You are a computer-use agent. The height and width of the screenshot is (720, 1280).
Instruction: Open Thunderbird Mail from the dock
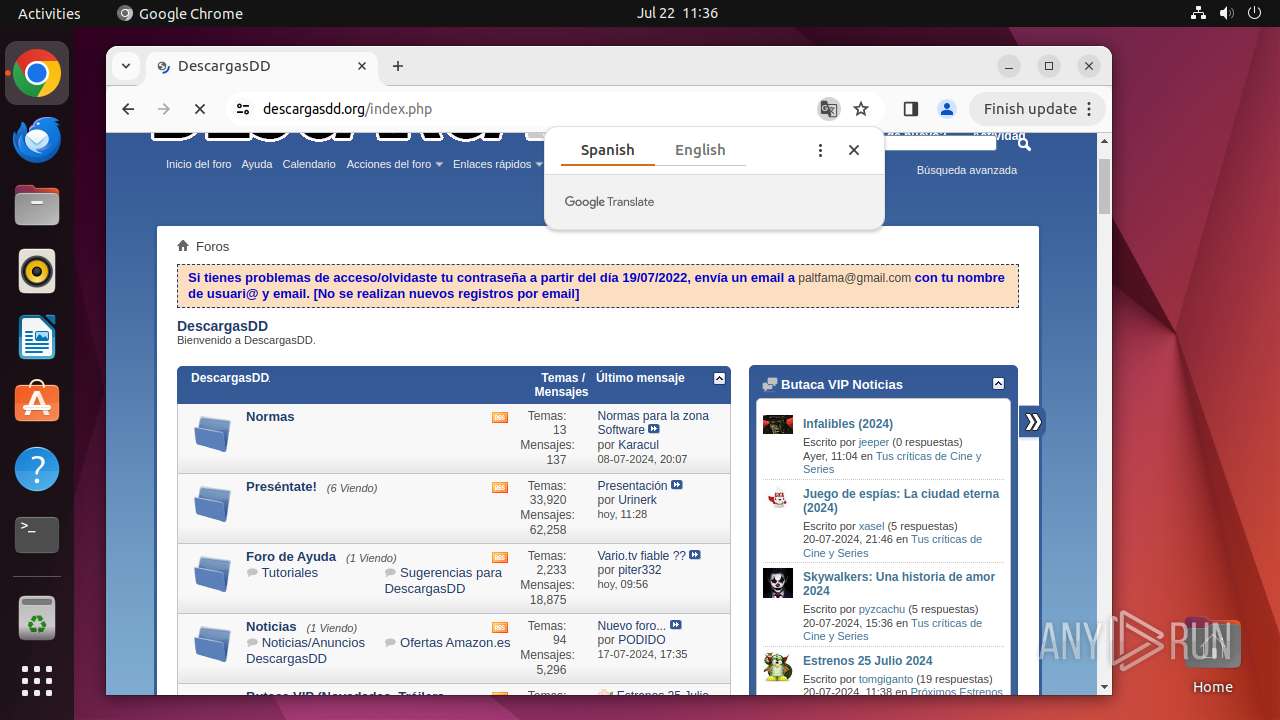(x=37, y=139)
